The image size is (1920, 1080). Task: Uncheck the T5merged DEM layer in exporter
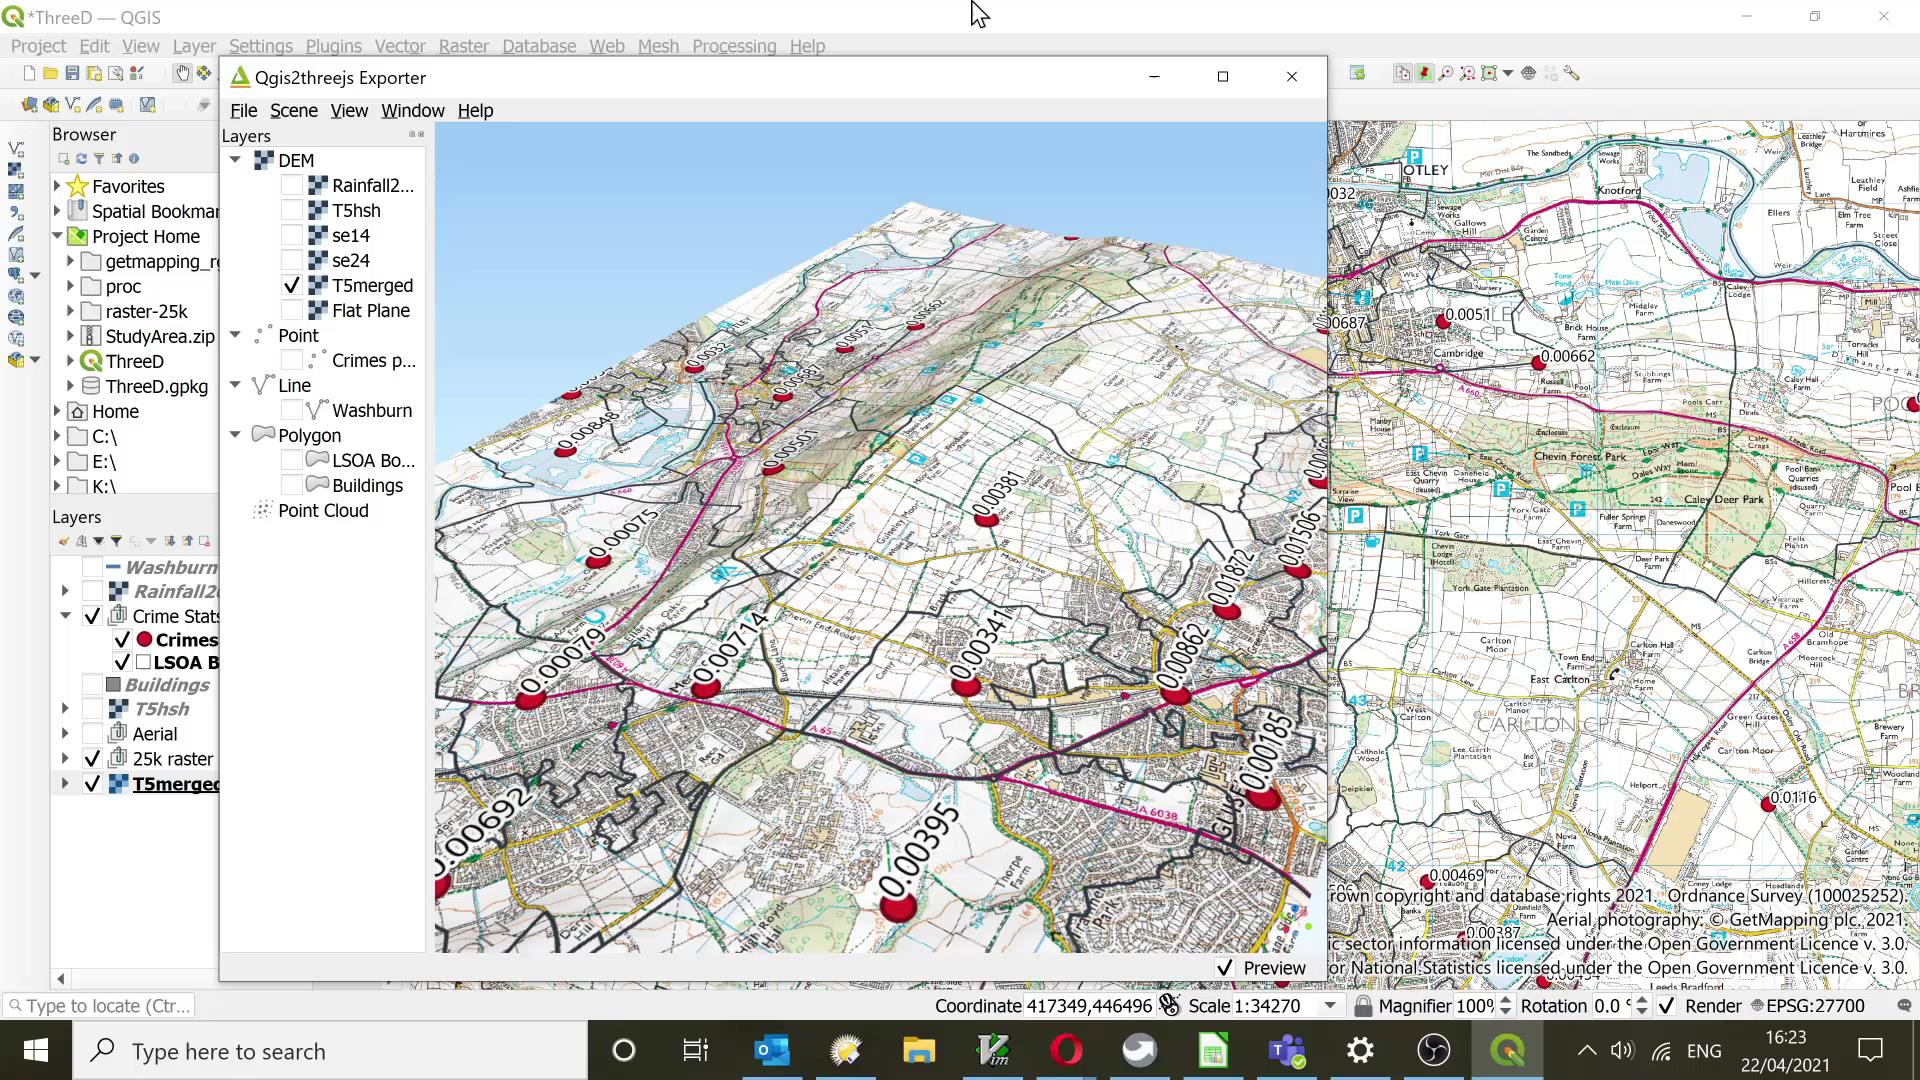(292, 285)
